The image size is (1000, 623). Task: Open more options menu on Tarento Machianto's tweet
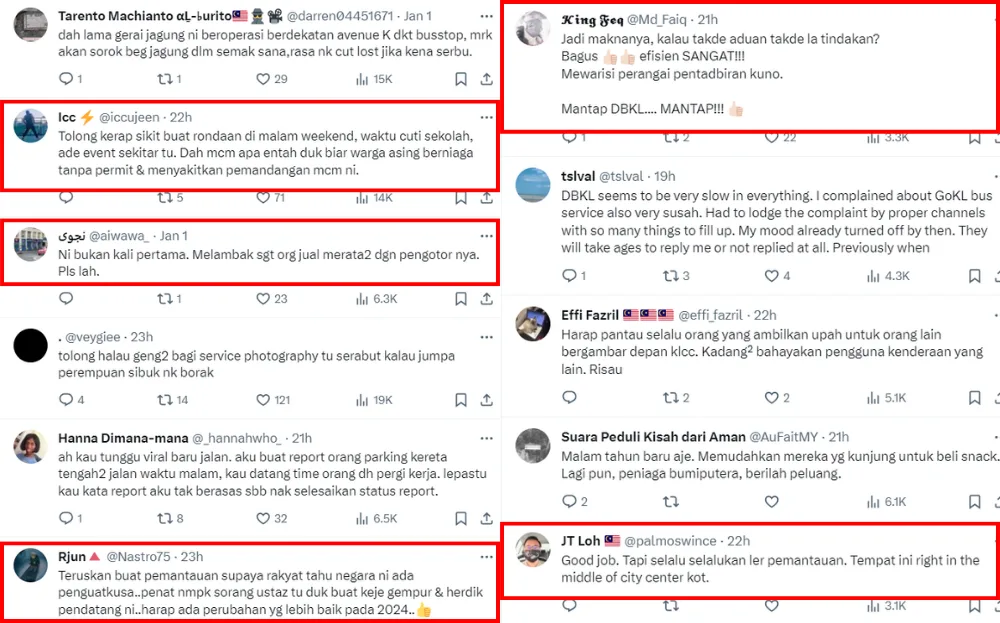486,16
